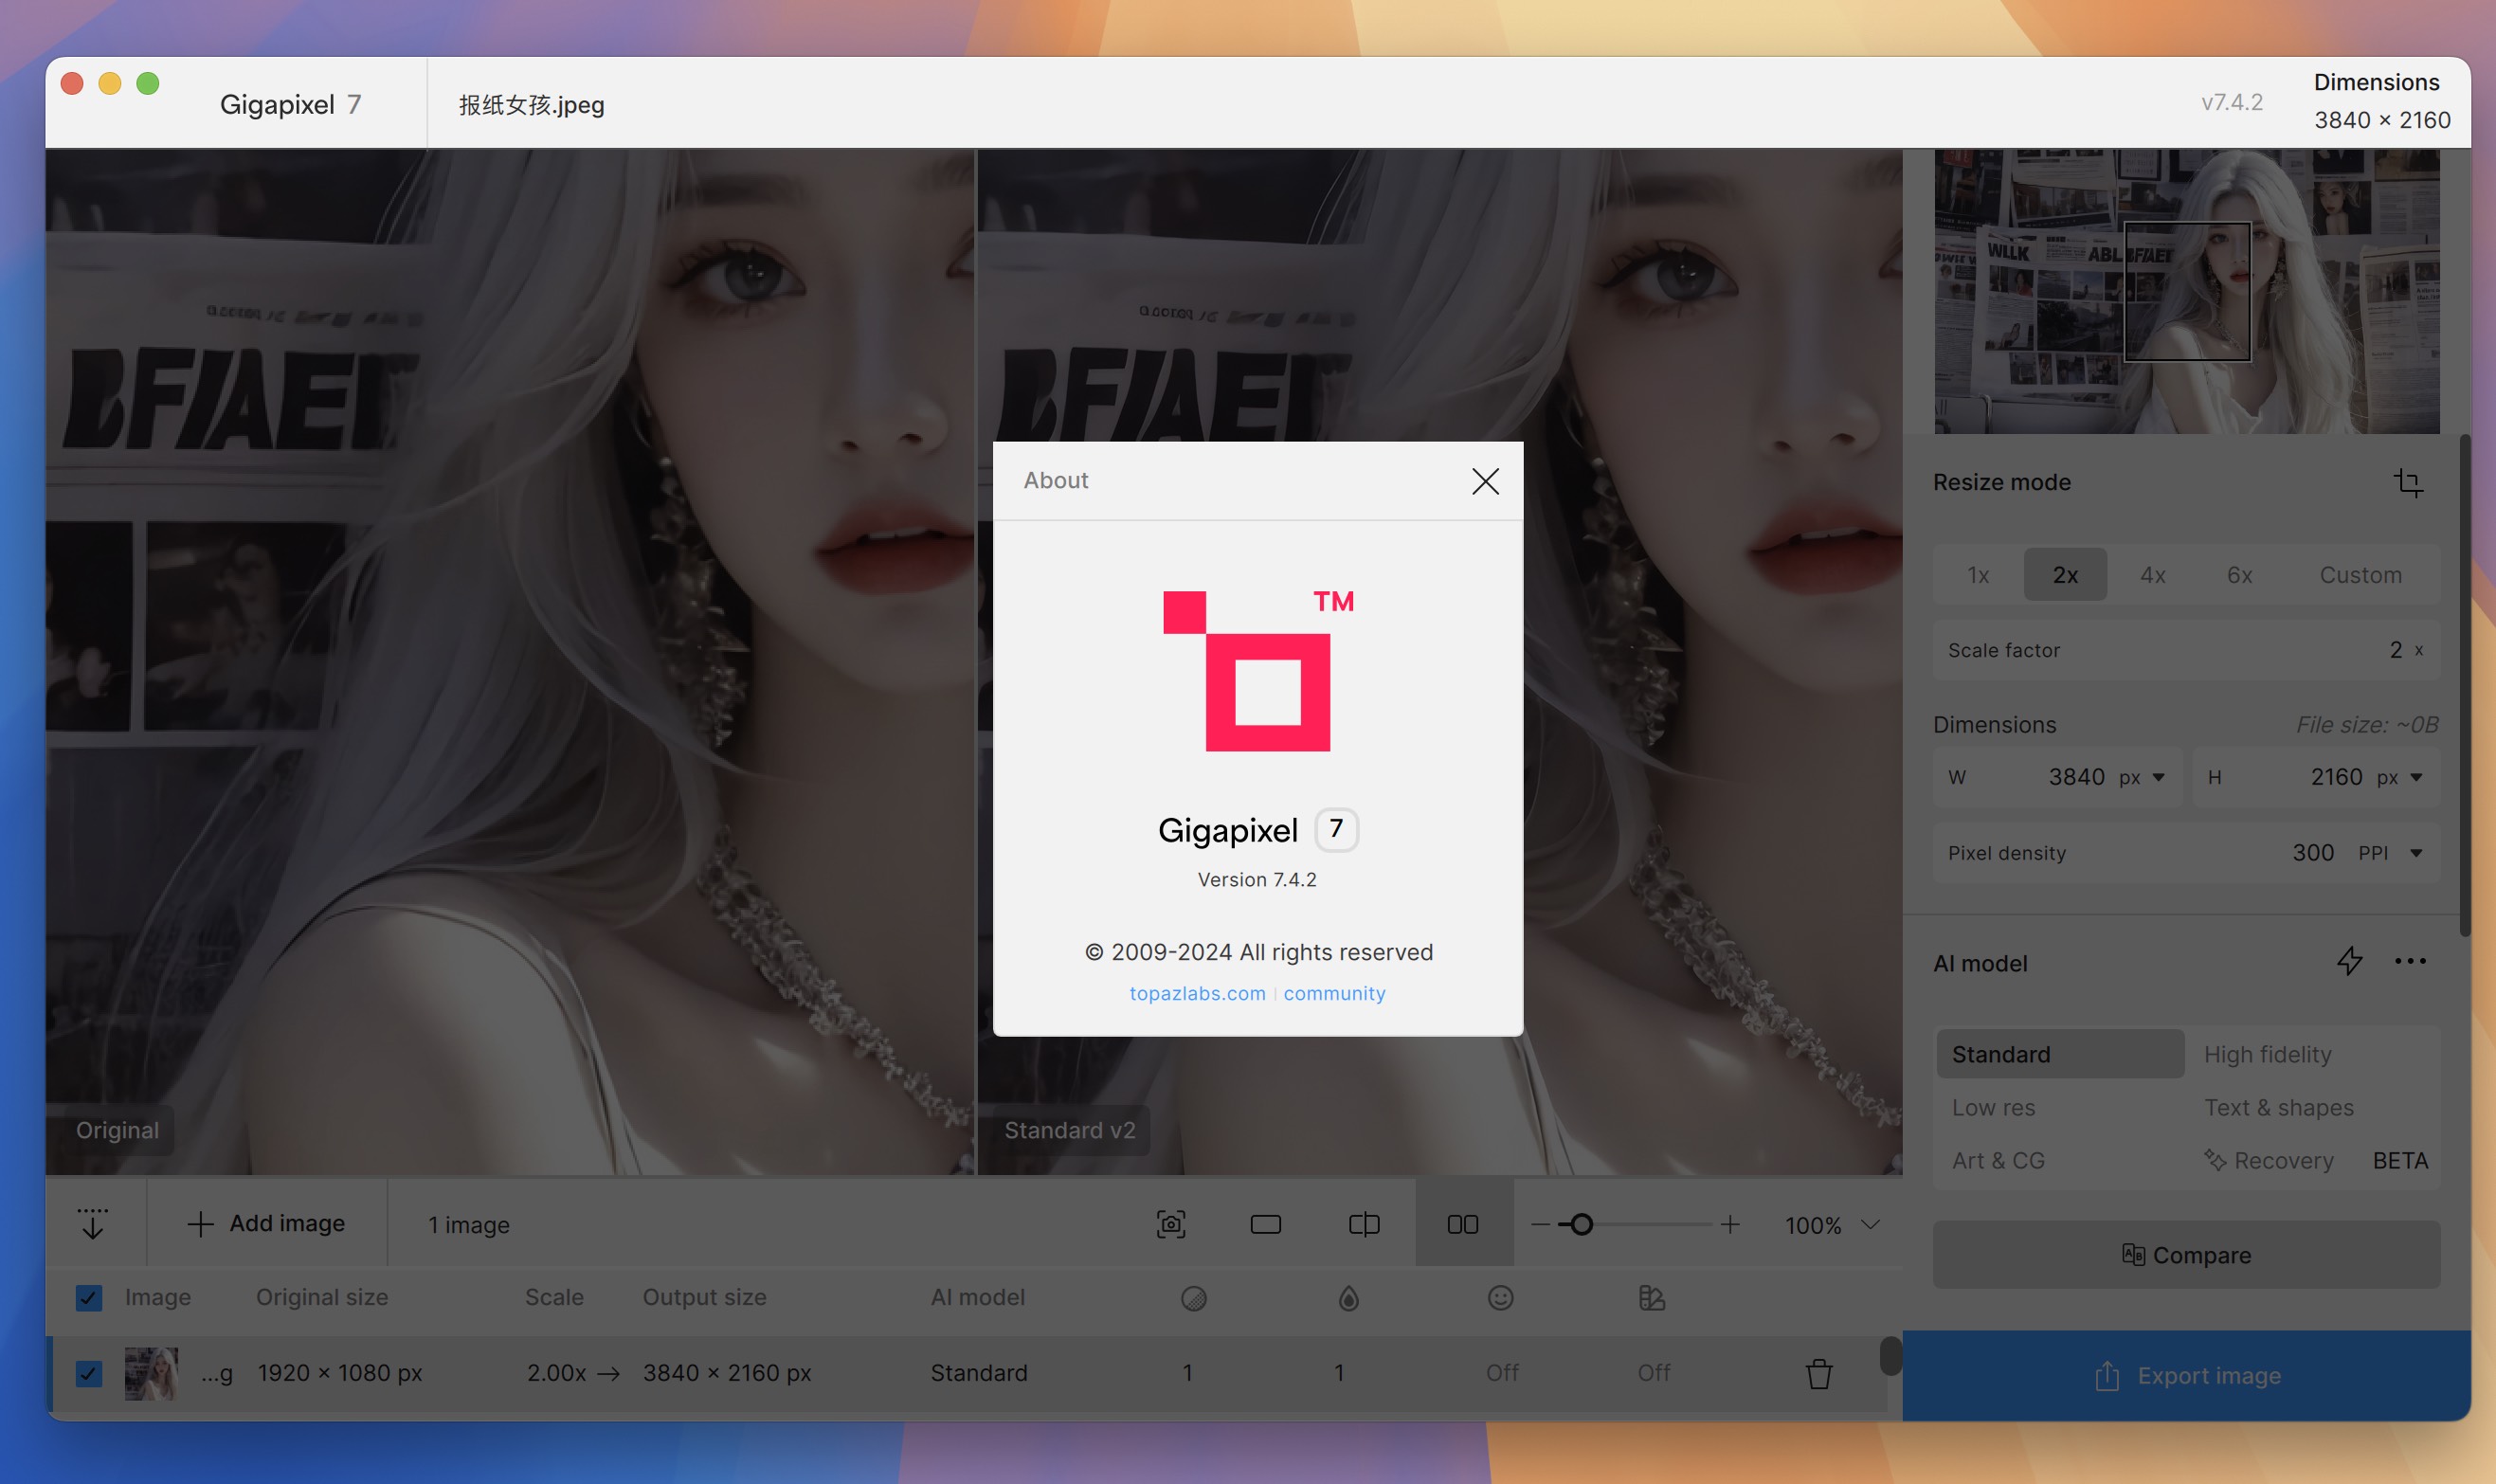2496x1484 pixels.
Task: Click the Export image button icon
Action: click(x=2107, y=1376)
